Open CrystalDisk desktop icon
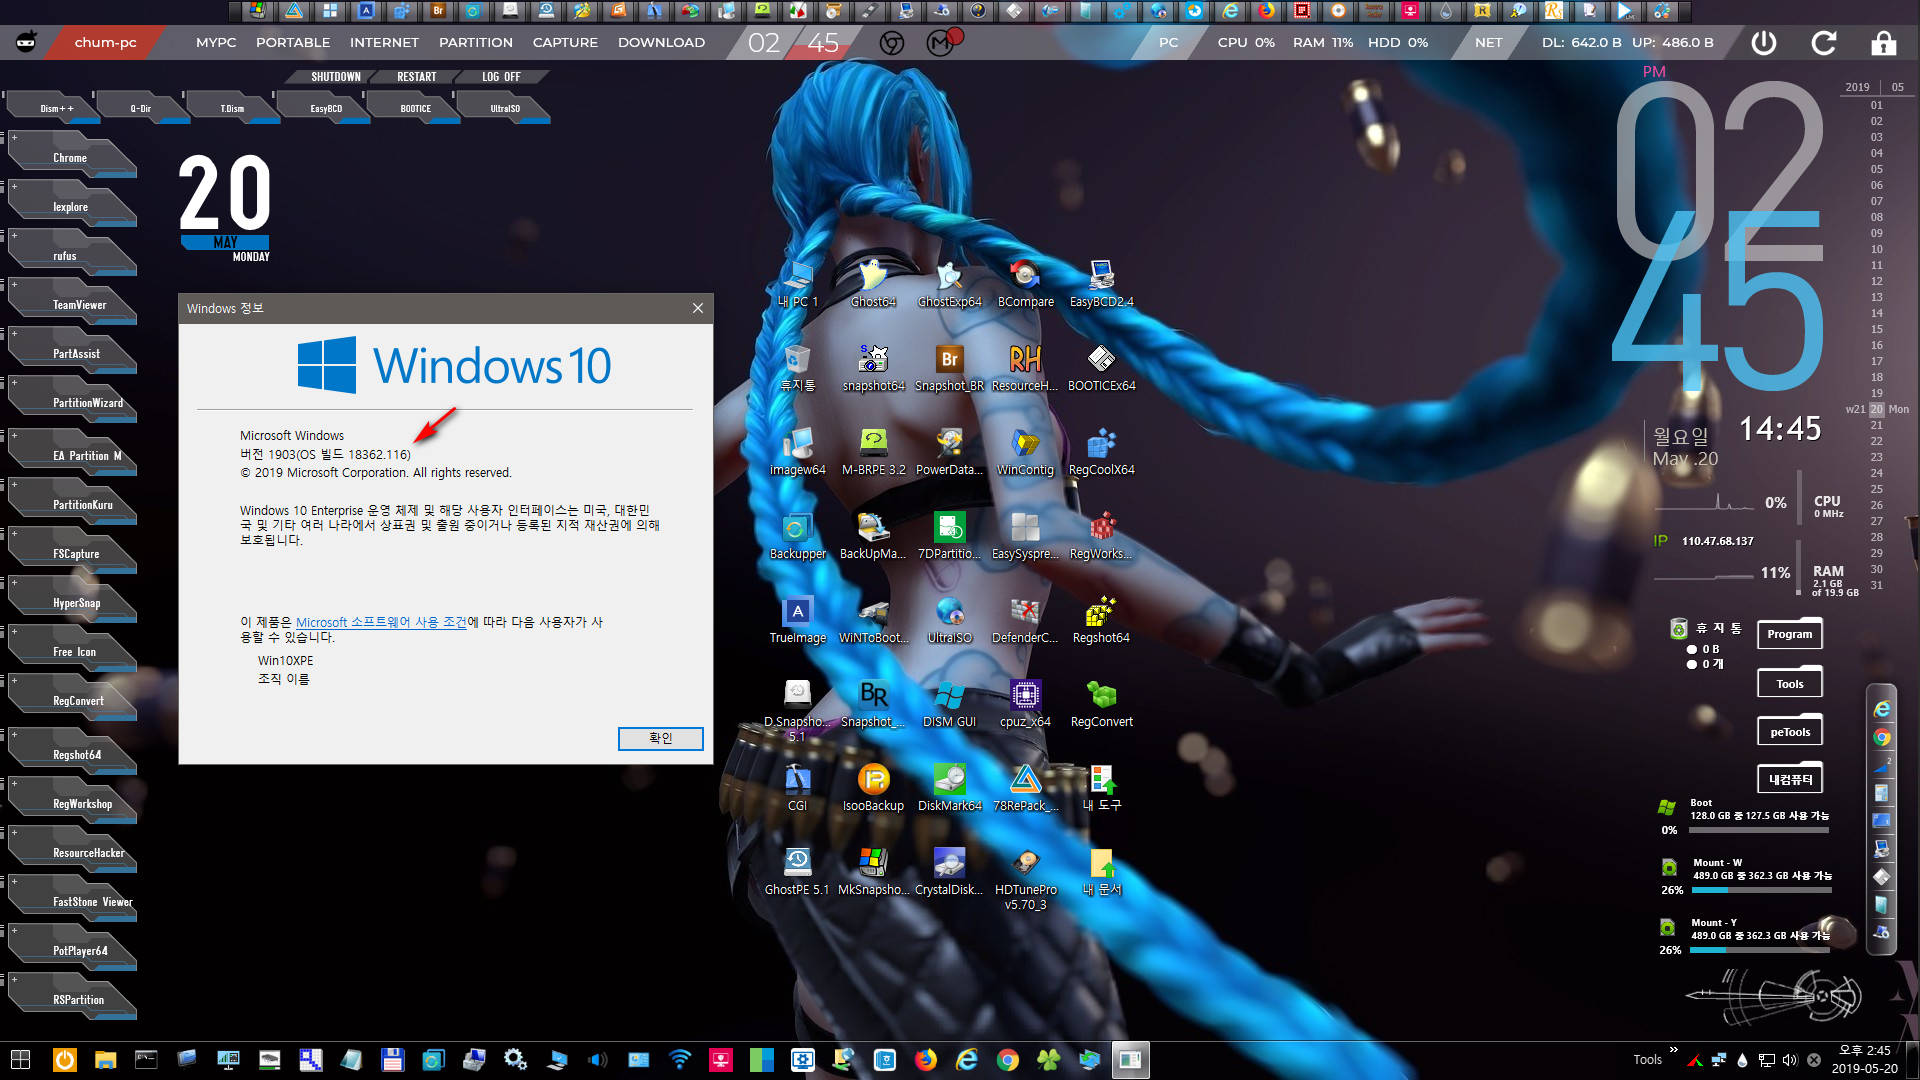 [949, 871]
